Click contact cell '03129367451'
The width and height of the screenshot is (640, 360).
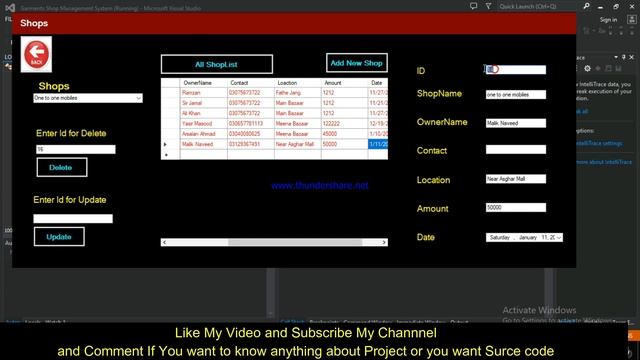click(x=251, y=144)
